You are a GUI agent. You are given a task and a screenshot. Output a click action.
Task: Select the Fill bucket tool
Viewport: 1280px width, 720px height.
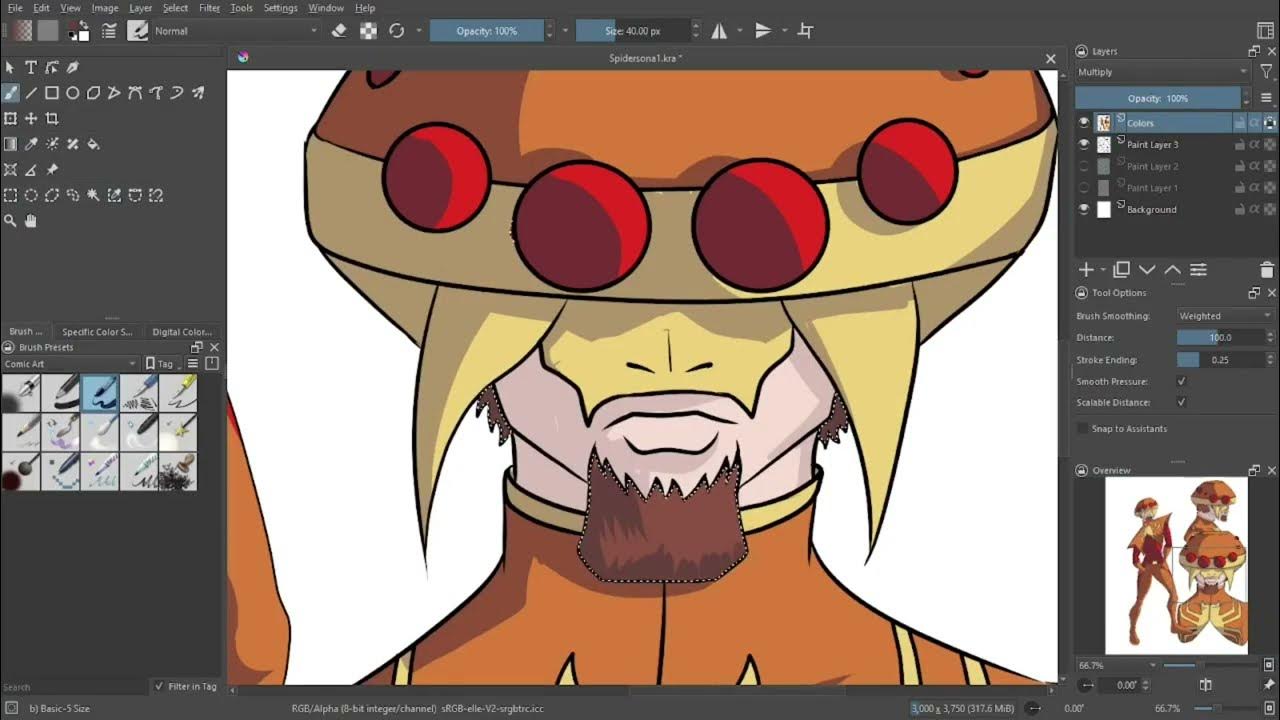(x=93, y=144)
